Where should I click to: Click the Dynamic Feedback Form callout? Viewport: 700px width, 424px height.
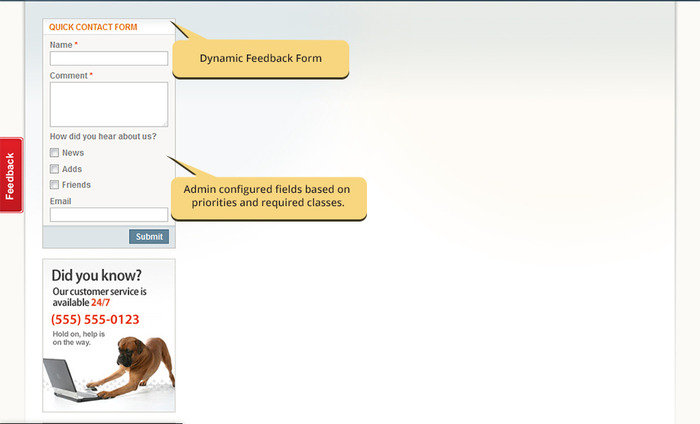pos(261,59)
